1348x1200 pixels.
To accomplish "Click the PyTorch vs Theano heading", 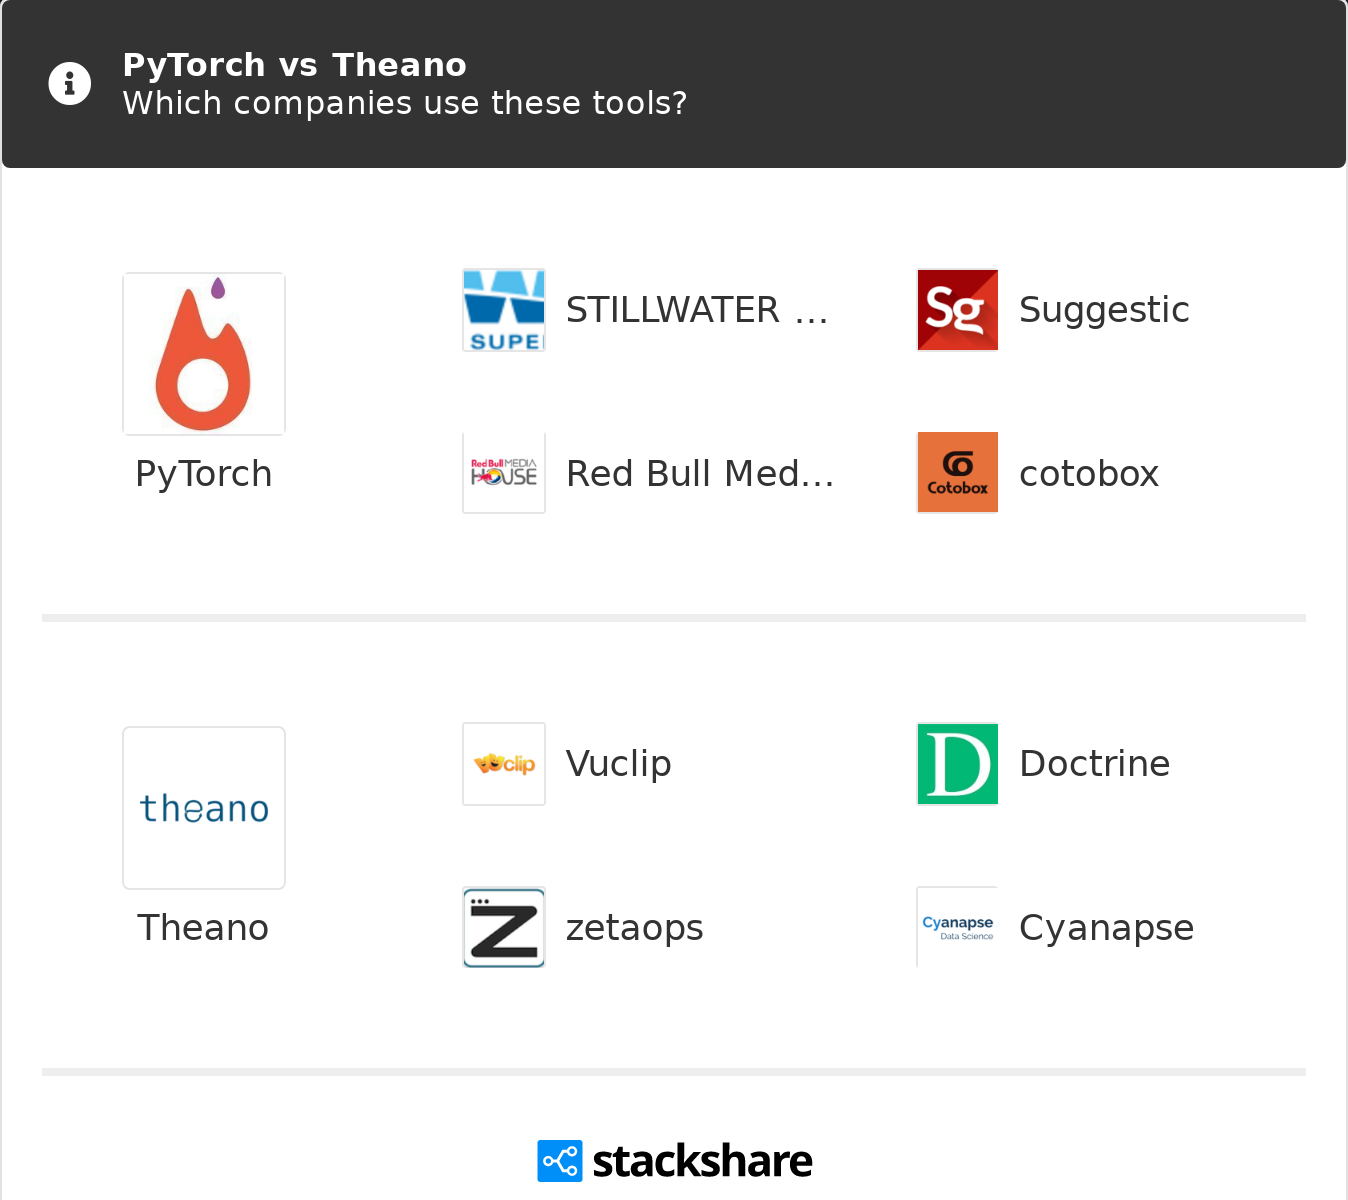I will coord(295,65).
